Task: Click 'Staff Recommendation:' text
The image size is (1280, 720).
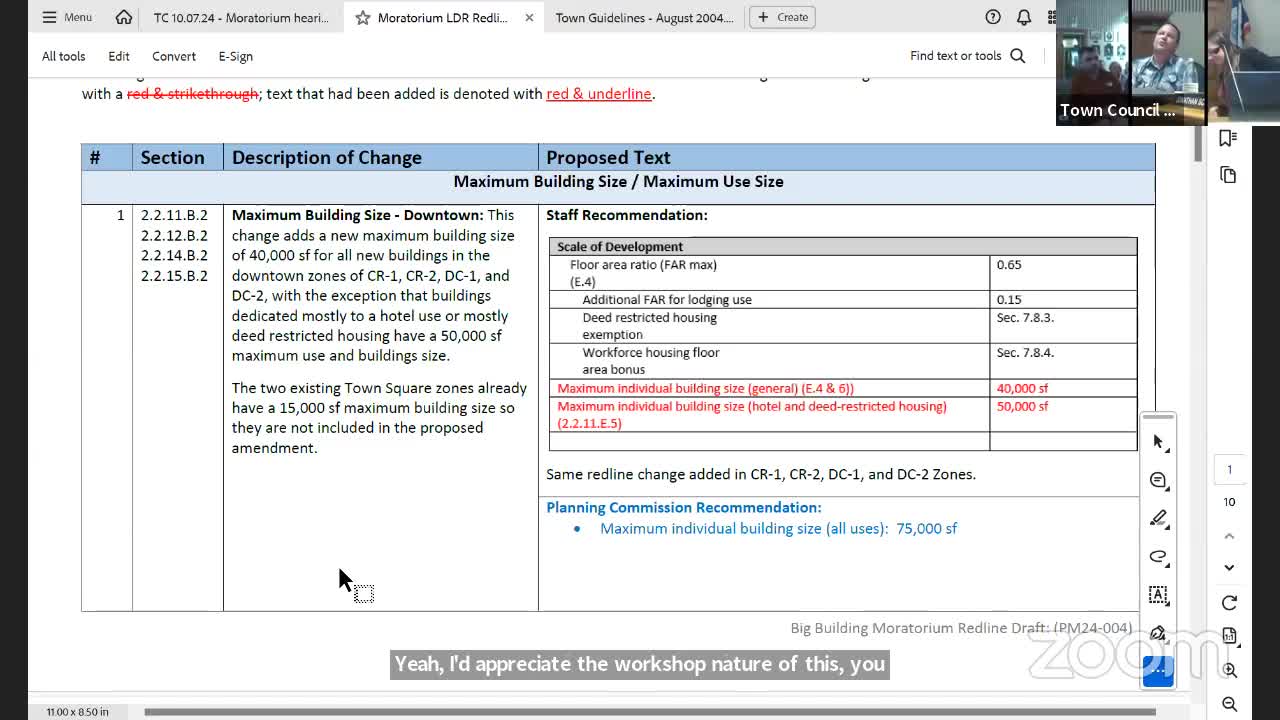Action: point(627,215)
